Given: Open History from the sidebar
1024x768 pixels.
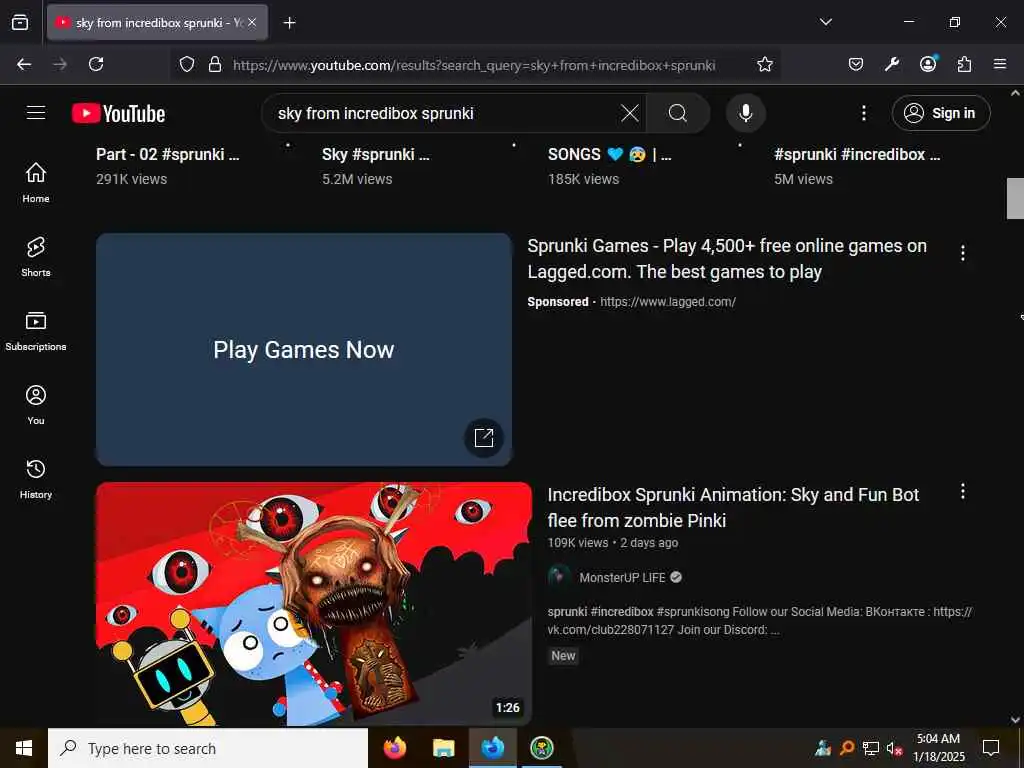Looking at the screenshot, I should pos(36,479).
